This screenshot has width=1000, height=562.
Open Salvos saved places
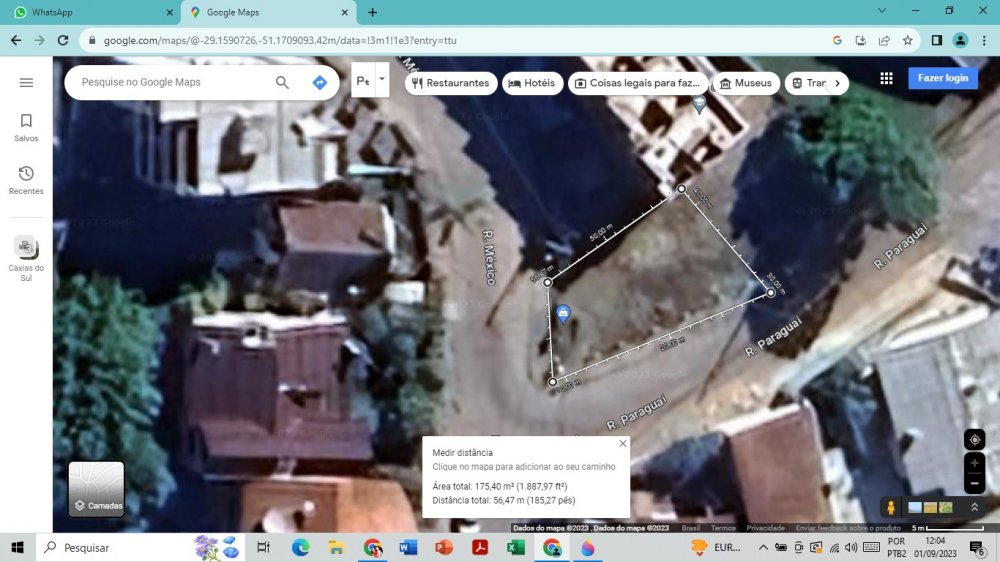[26, 127]
